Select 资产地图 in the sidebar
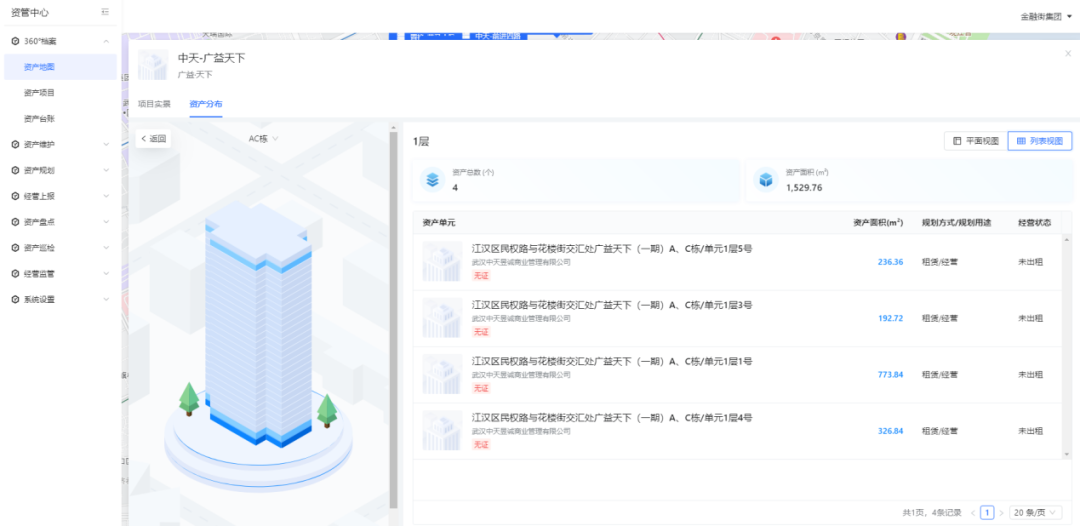The image size is (1080, 526). 61,67
